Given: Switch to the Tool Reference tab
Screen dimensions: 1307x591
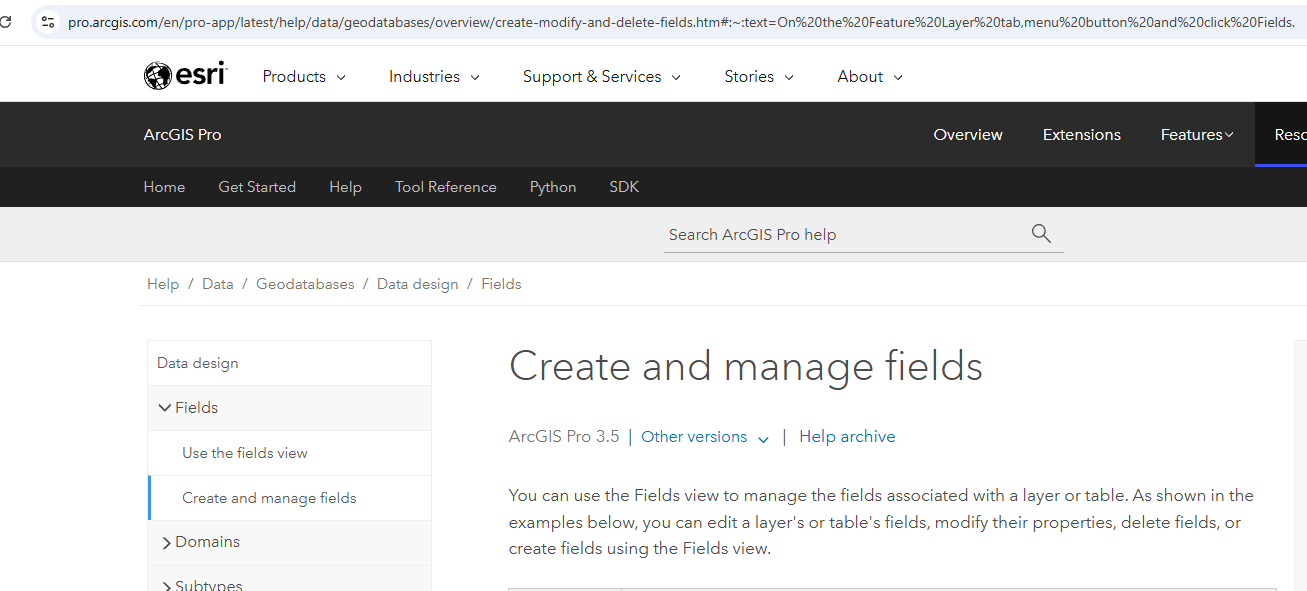Looking at the screenshot, I should click(x=445, y=187).
